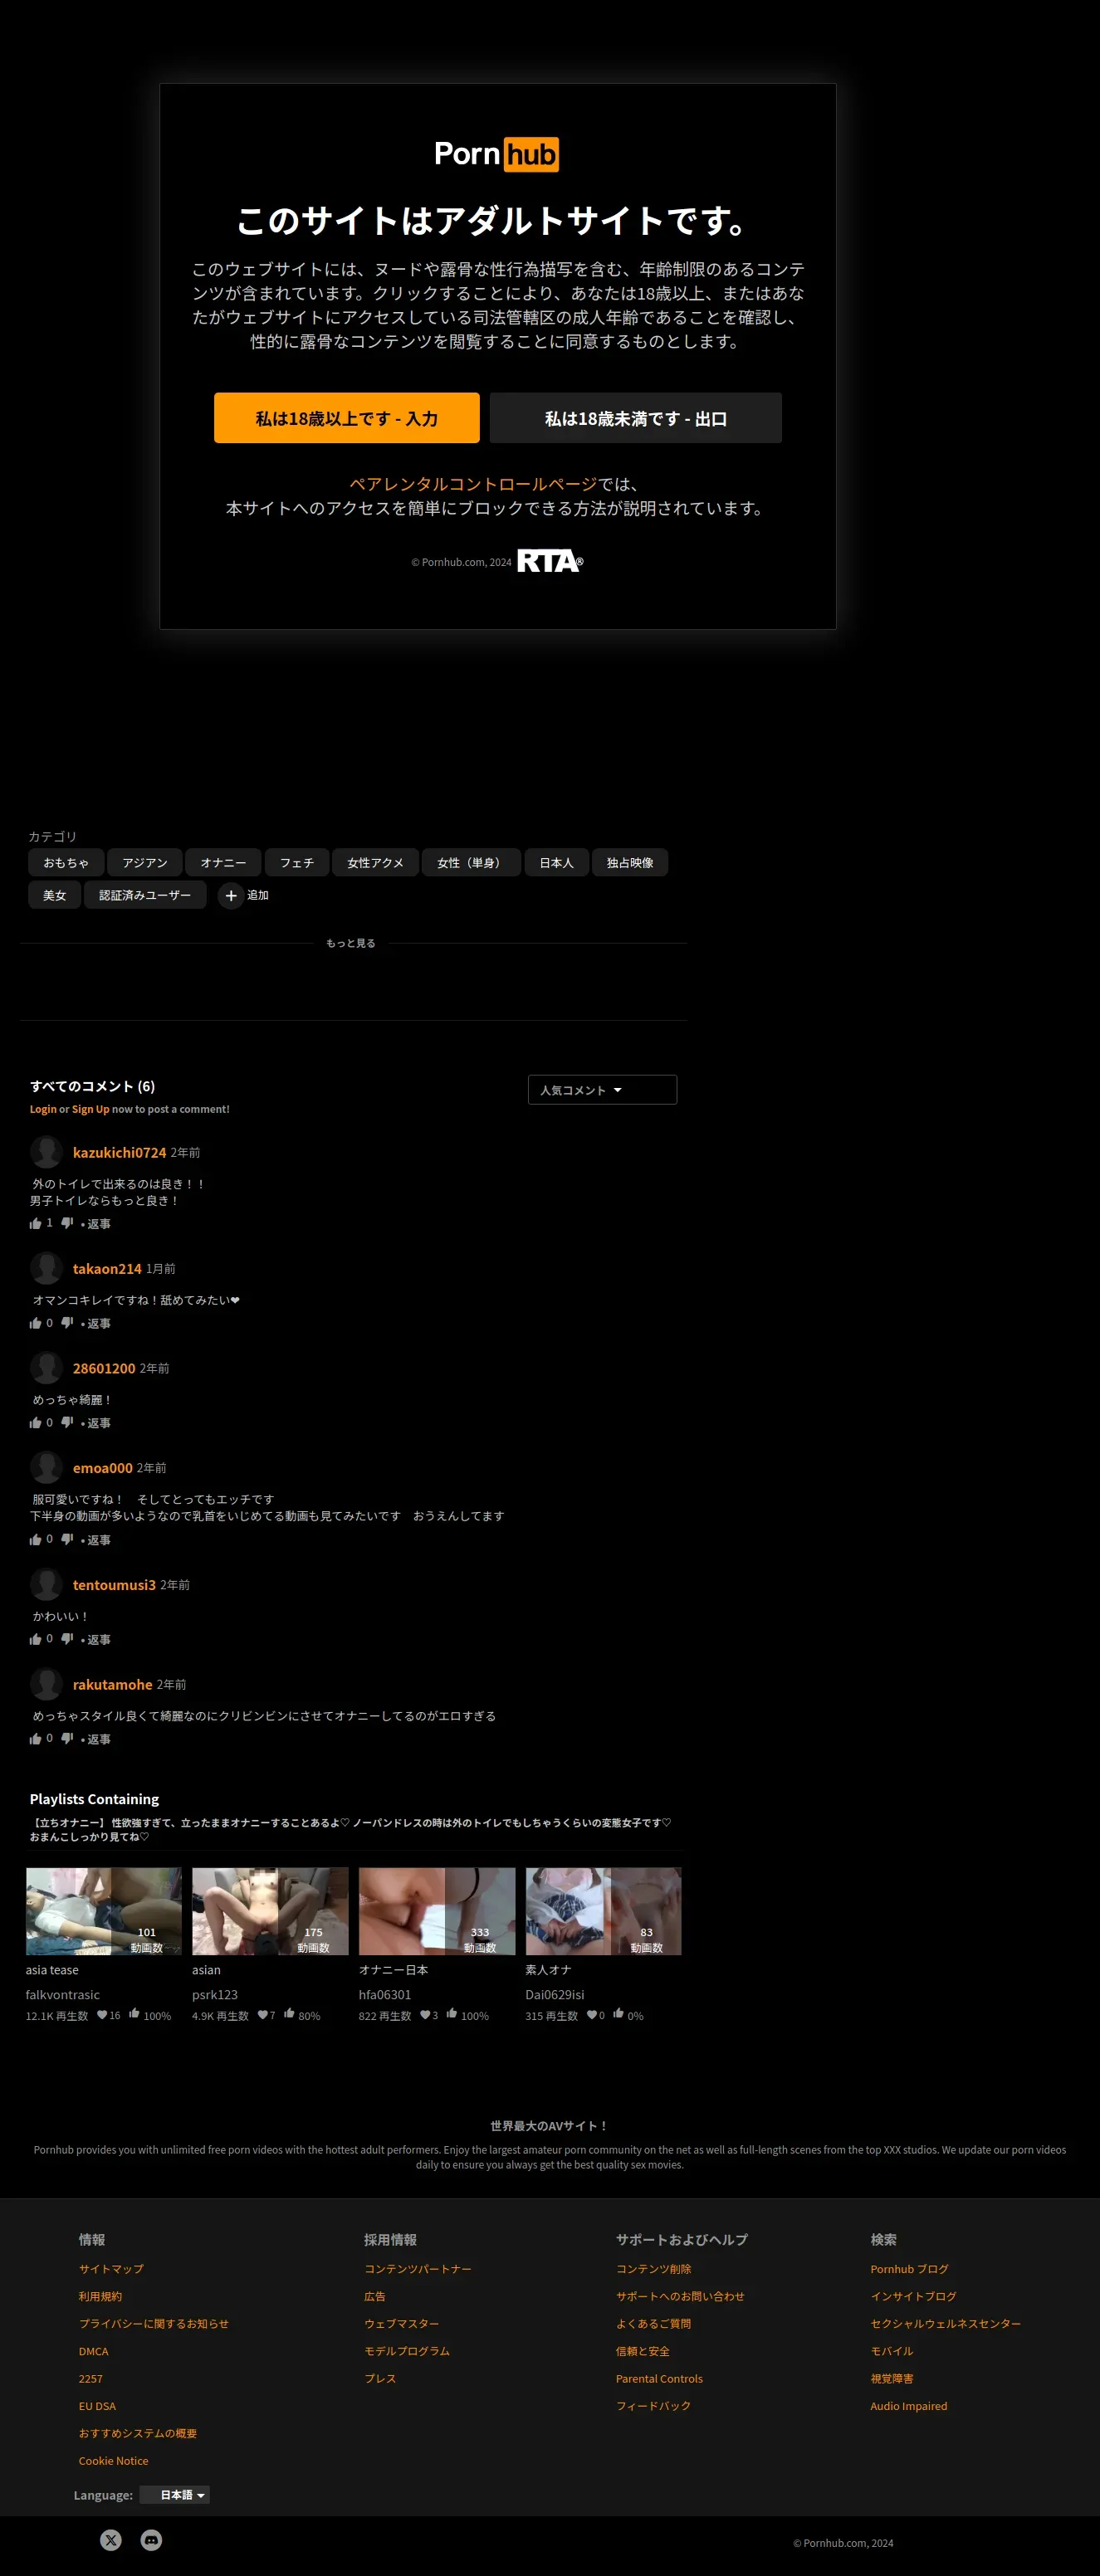Viewport: 1100px width, 2576px height.
Task: Click the Pornhub logo in the dialog
Action: tap(497, 154)
